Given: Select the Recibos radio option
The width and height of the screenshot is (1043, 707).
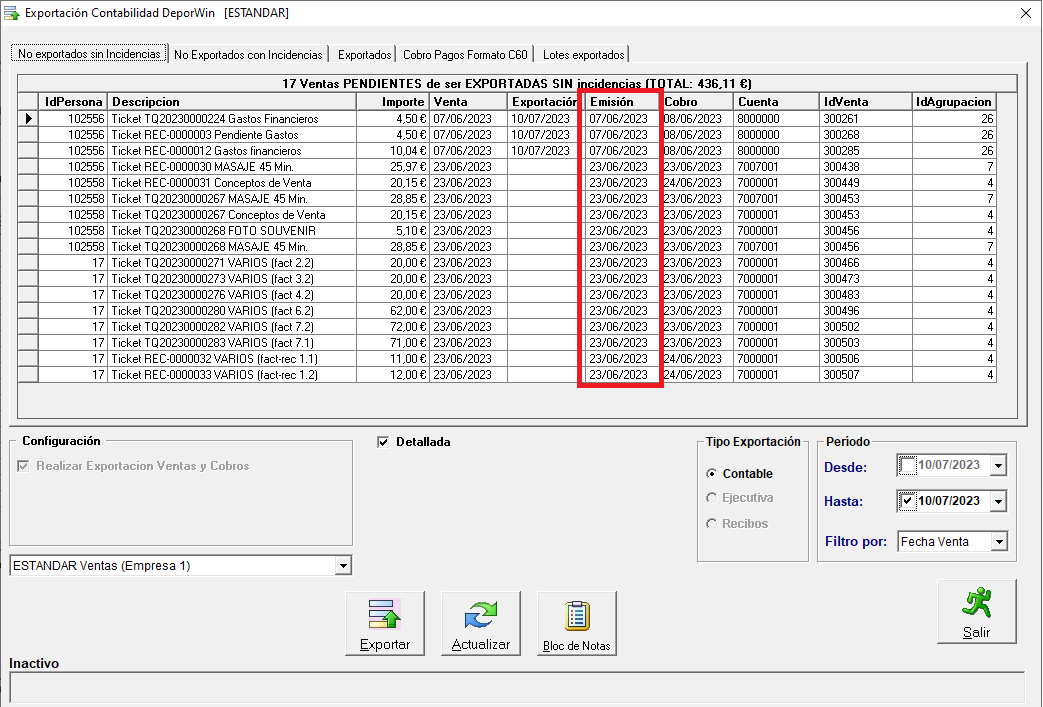Looking at the screenshot, I should 711,523.
